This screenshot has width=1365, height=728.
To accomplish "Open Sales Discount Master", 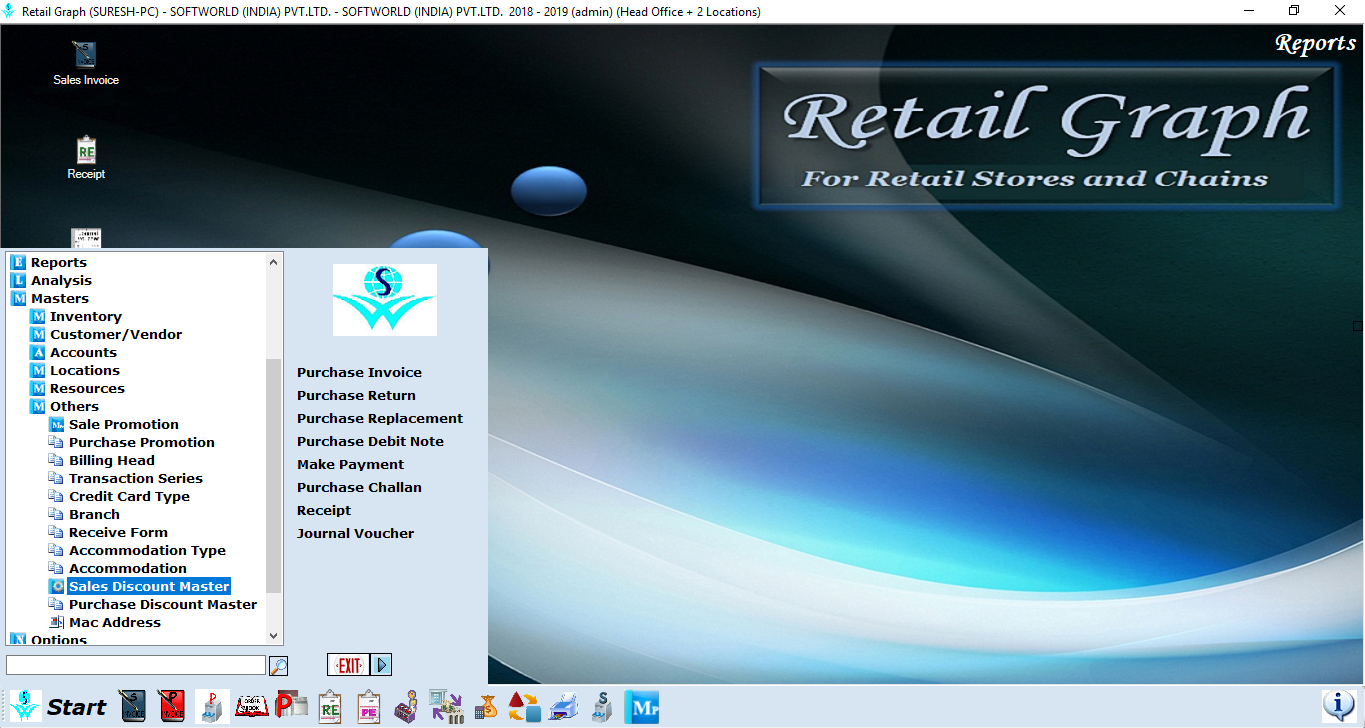I will [x=149, y=586].
